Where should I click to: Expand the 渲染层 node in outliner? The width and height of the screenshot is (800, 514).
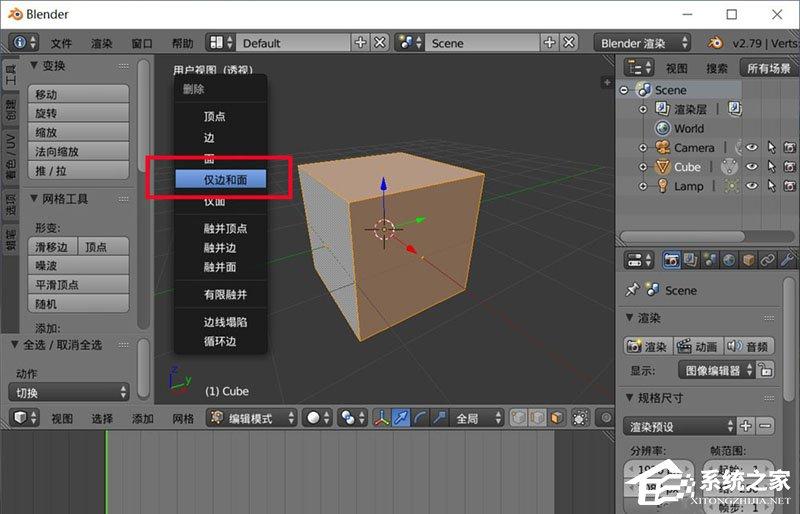coord(643,109)
